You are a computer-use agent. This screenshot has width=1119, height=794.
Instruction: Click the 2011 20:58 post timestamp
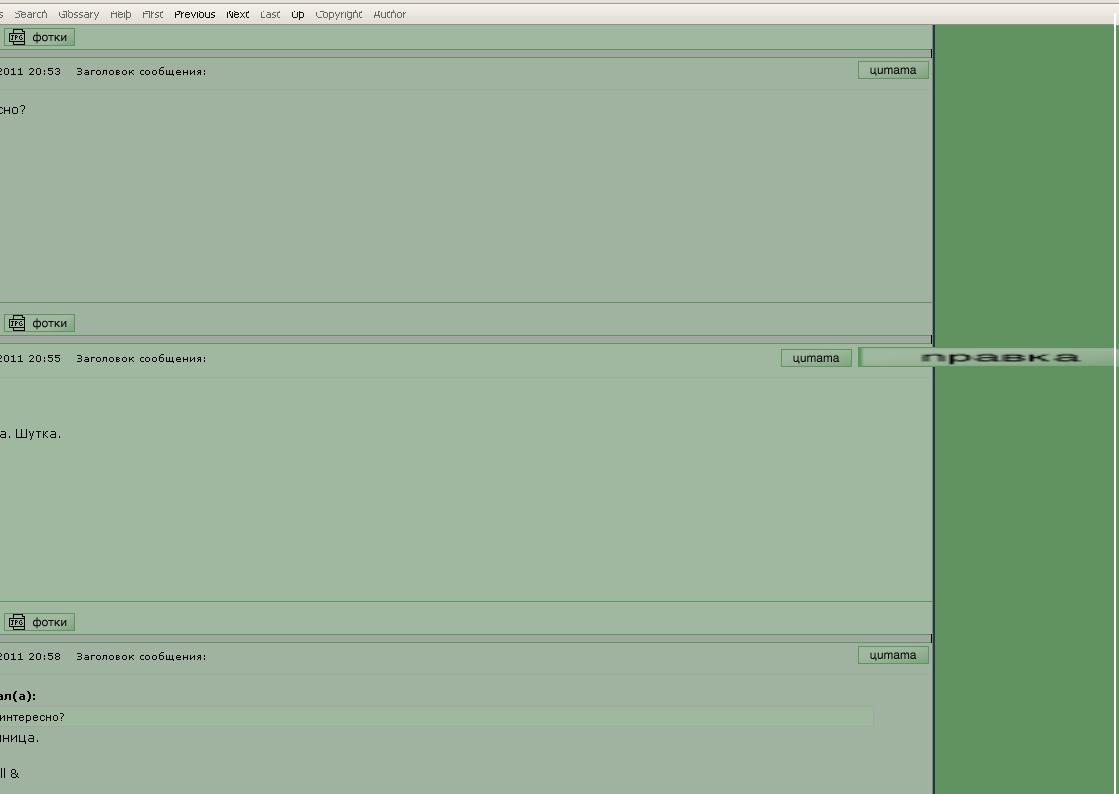pos(30,656)
